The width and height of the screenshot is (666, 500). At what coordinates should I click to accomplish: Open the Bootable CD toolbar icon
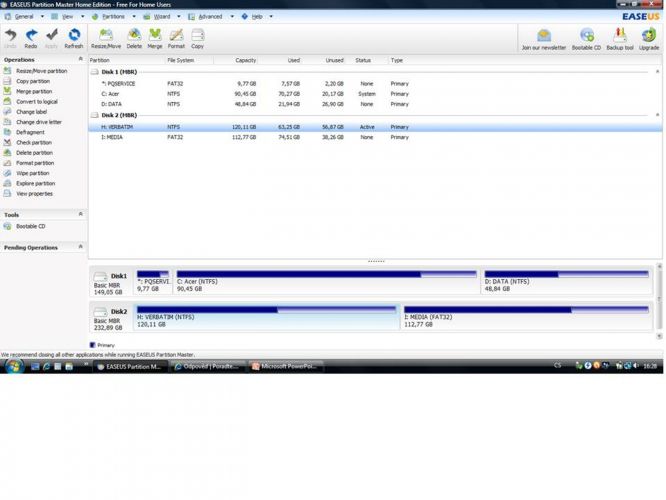coord(587,40)
